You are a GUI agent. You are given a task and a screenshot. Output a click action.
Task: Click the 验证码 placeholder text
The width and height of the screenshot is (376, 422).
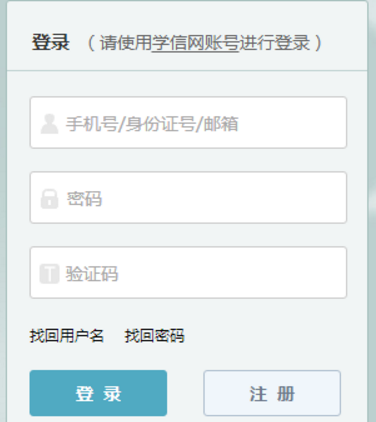(92, 274)
